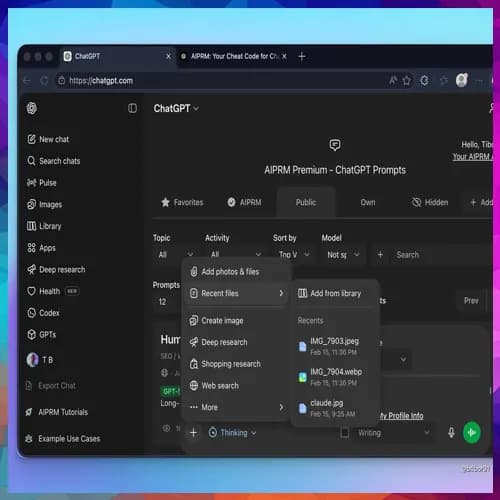500x500 pixels.
Task: Open Images in the sidebar
Action: [45, 204]
